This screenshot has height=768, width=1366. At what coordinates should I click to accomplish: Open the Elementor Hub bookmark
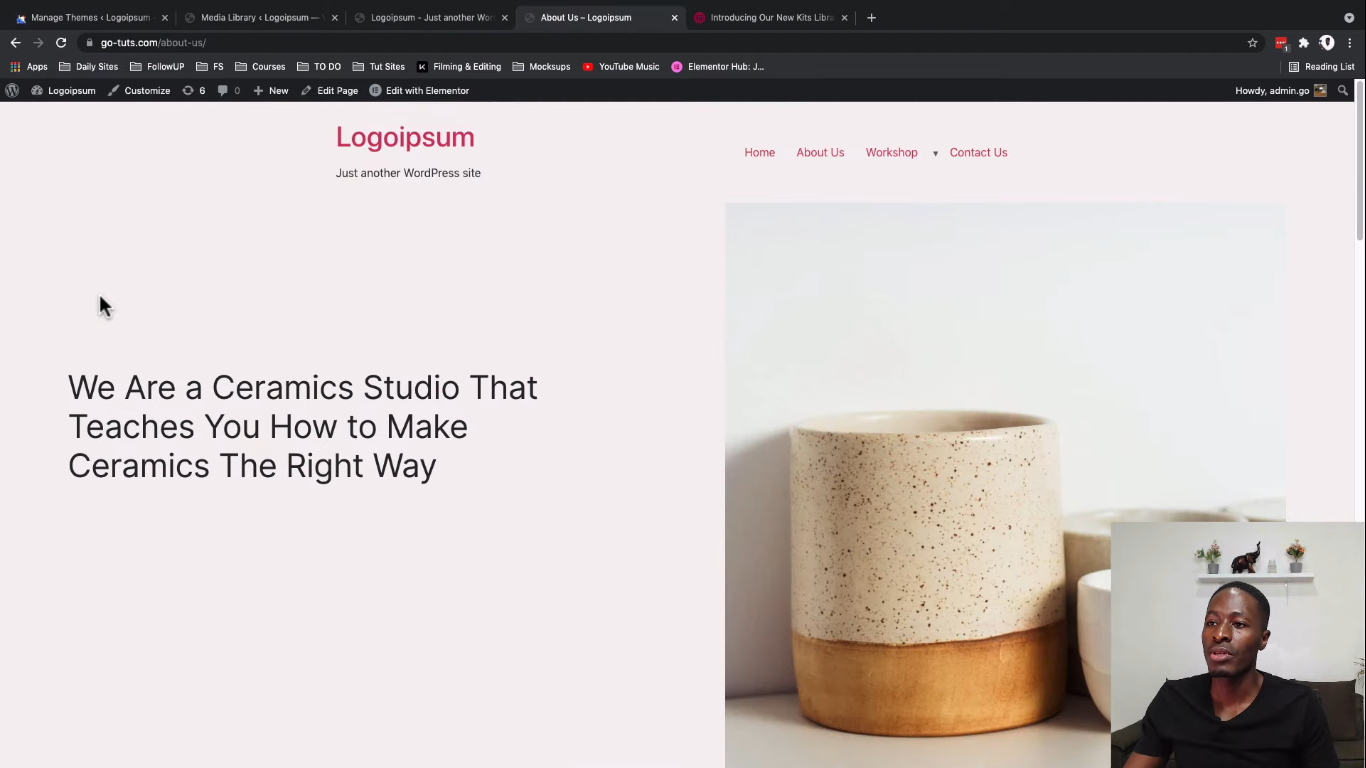pyautogui.click(x=718, y=67)
